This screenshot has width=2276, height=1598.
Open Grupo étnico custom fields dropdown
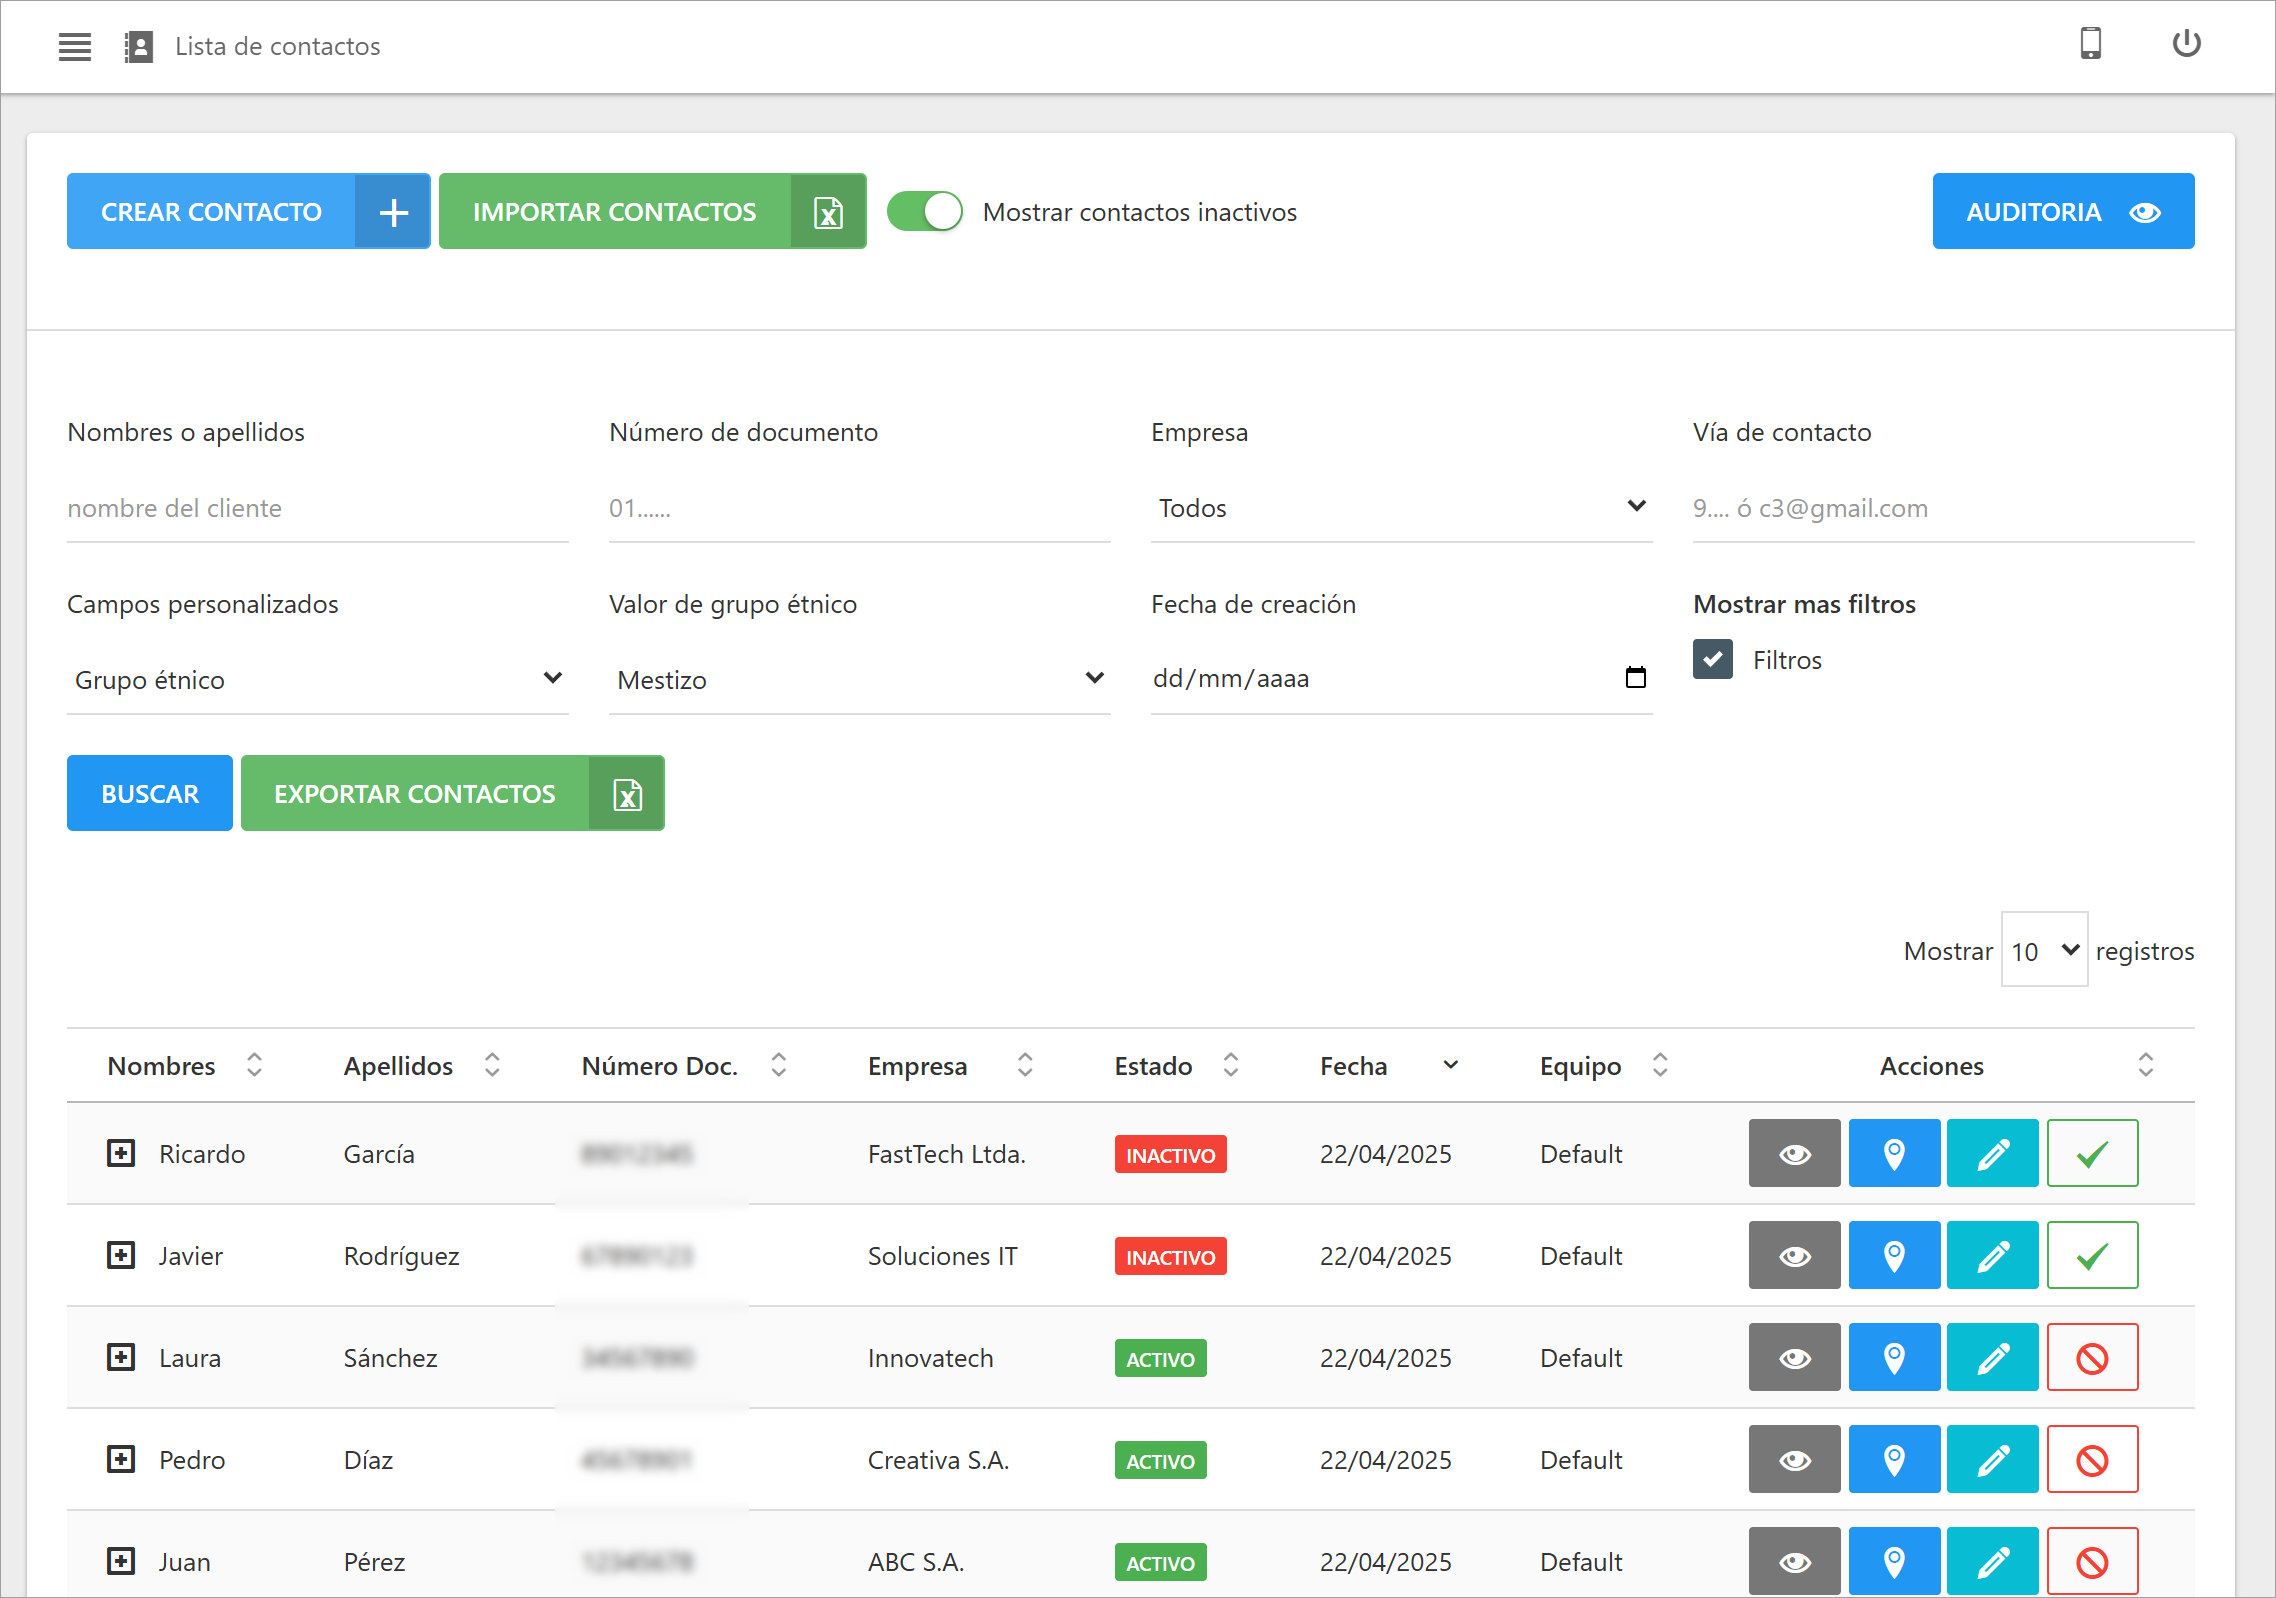tap(317, 680)
